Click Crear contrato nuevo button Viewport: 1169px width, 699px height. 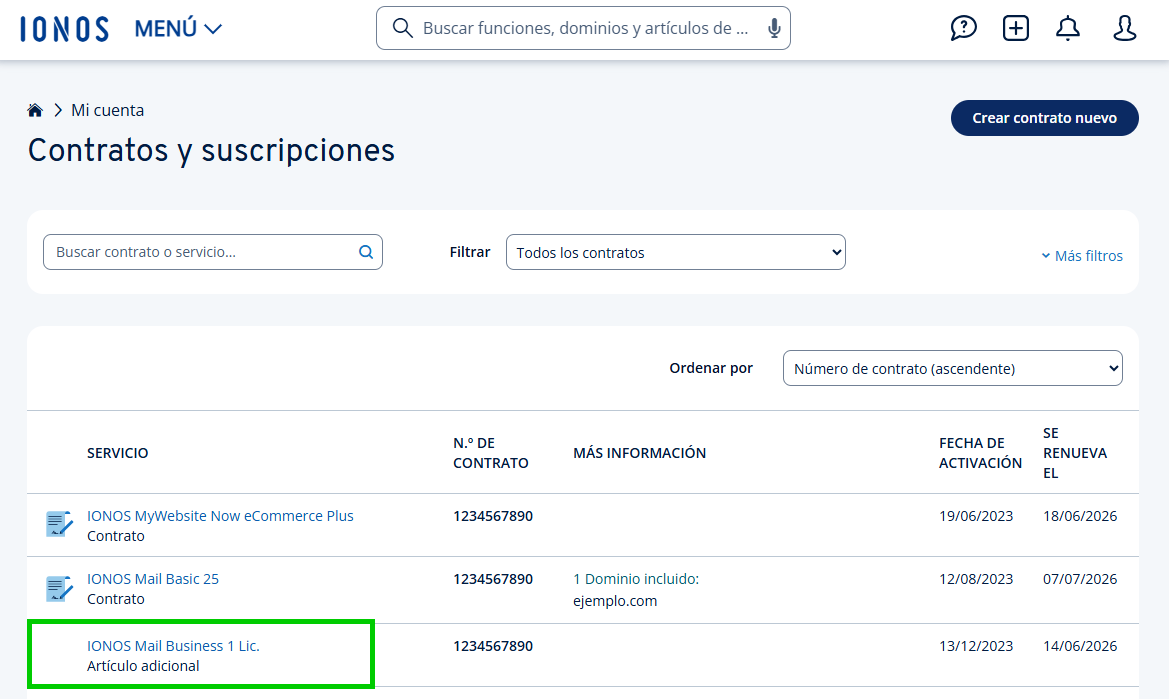click(x=1044, y=118)
